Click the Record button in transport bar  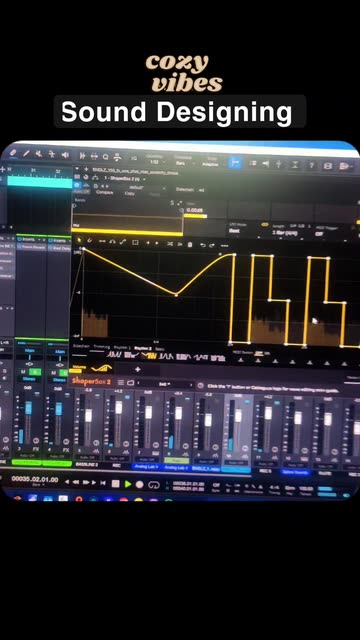pyautogui.click(x=140, y=484)
